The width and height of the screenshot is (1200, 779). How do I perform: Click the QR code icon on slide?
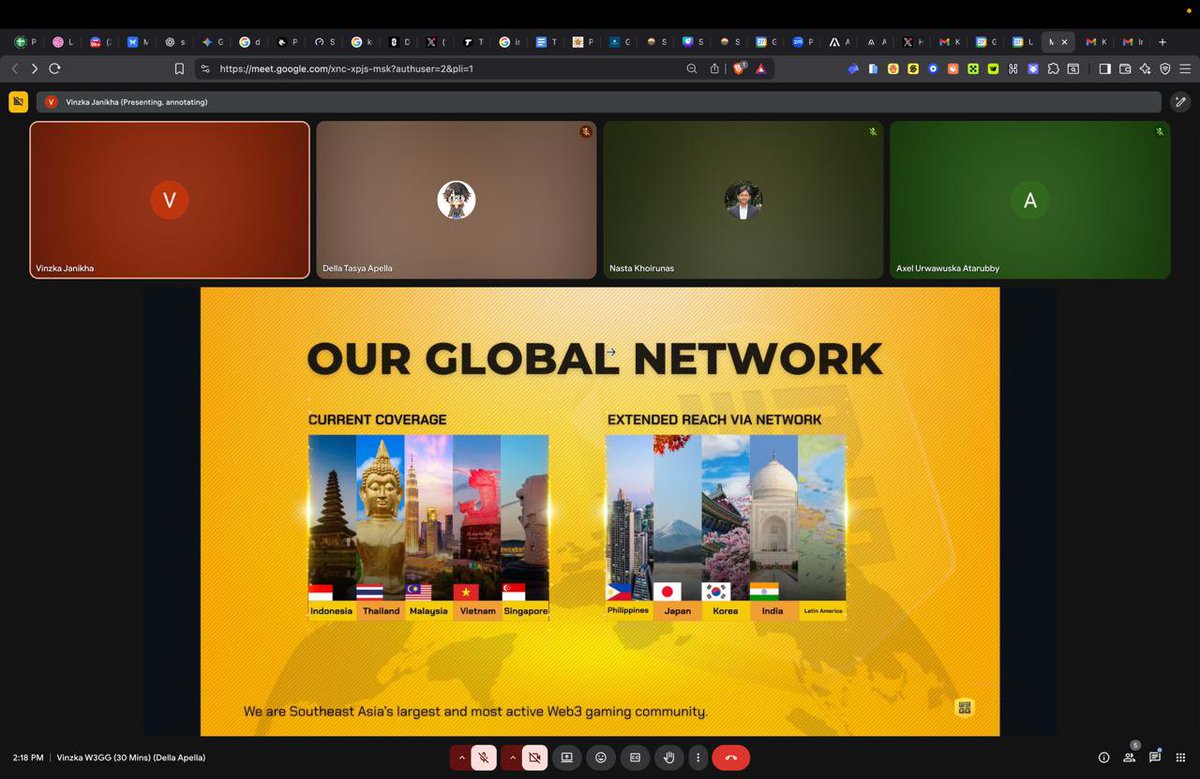click(x=964, y=708)
